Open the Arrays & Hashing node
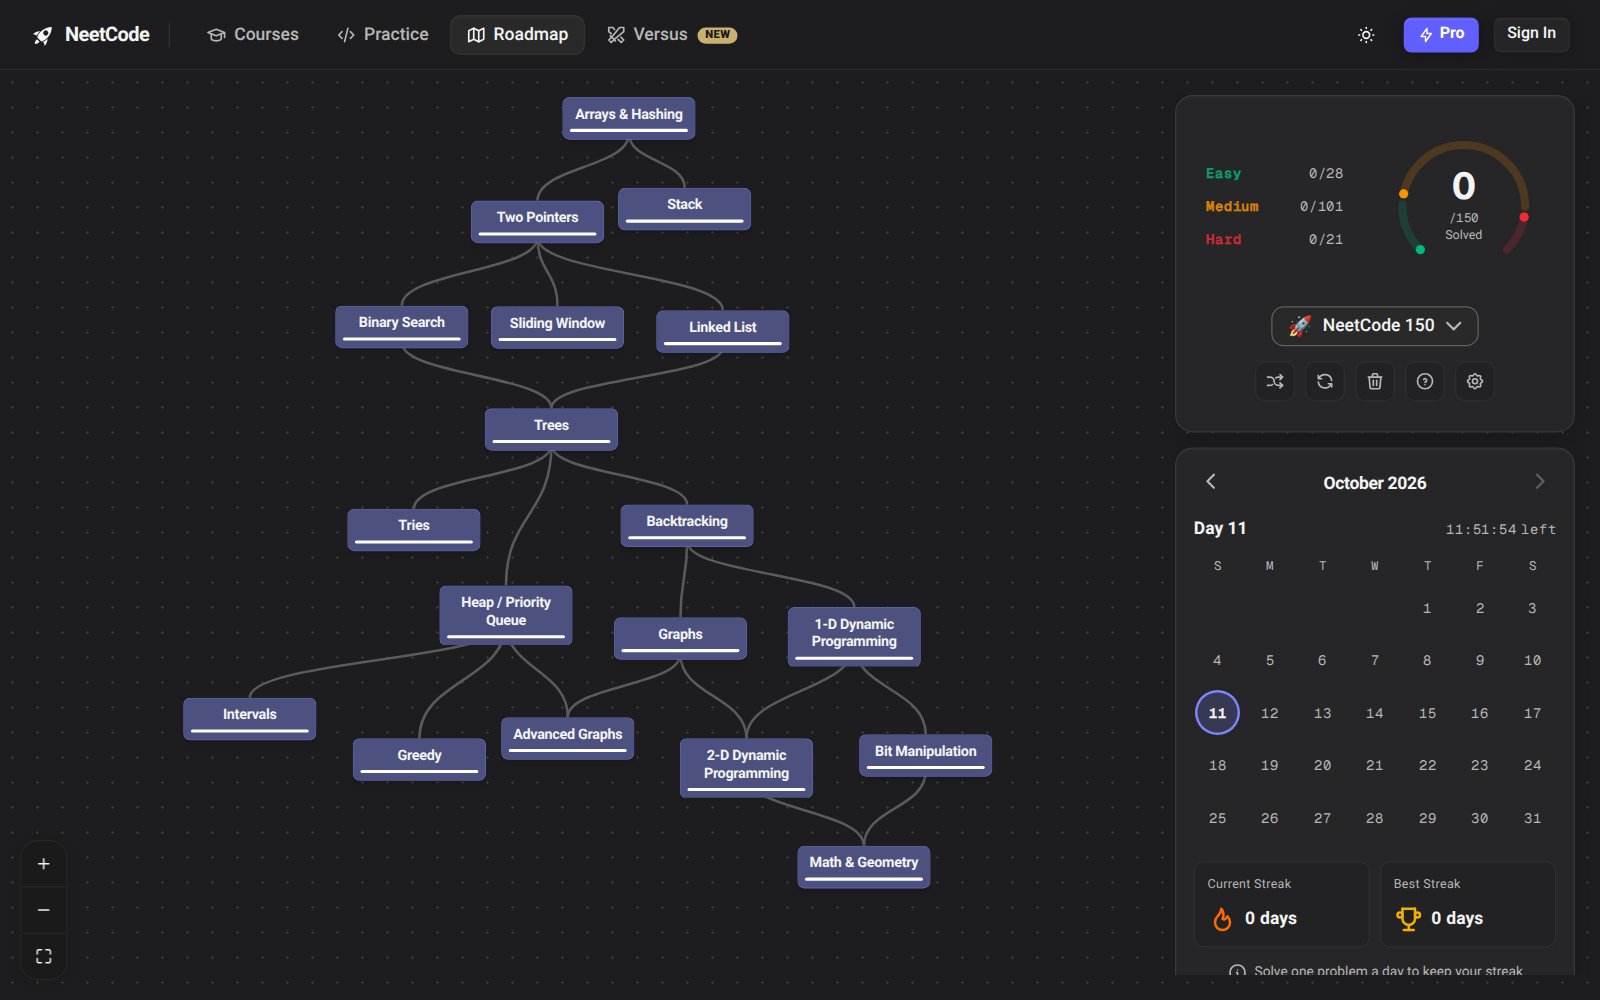This screenshot has height=1000, width=1600. pos(629,118)
